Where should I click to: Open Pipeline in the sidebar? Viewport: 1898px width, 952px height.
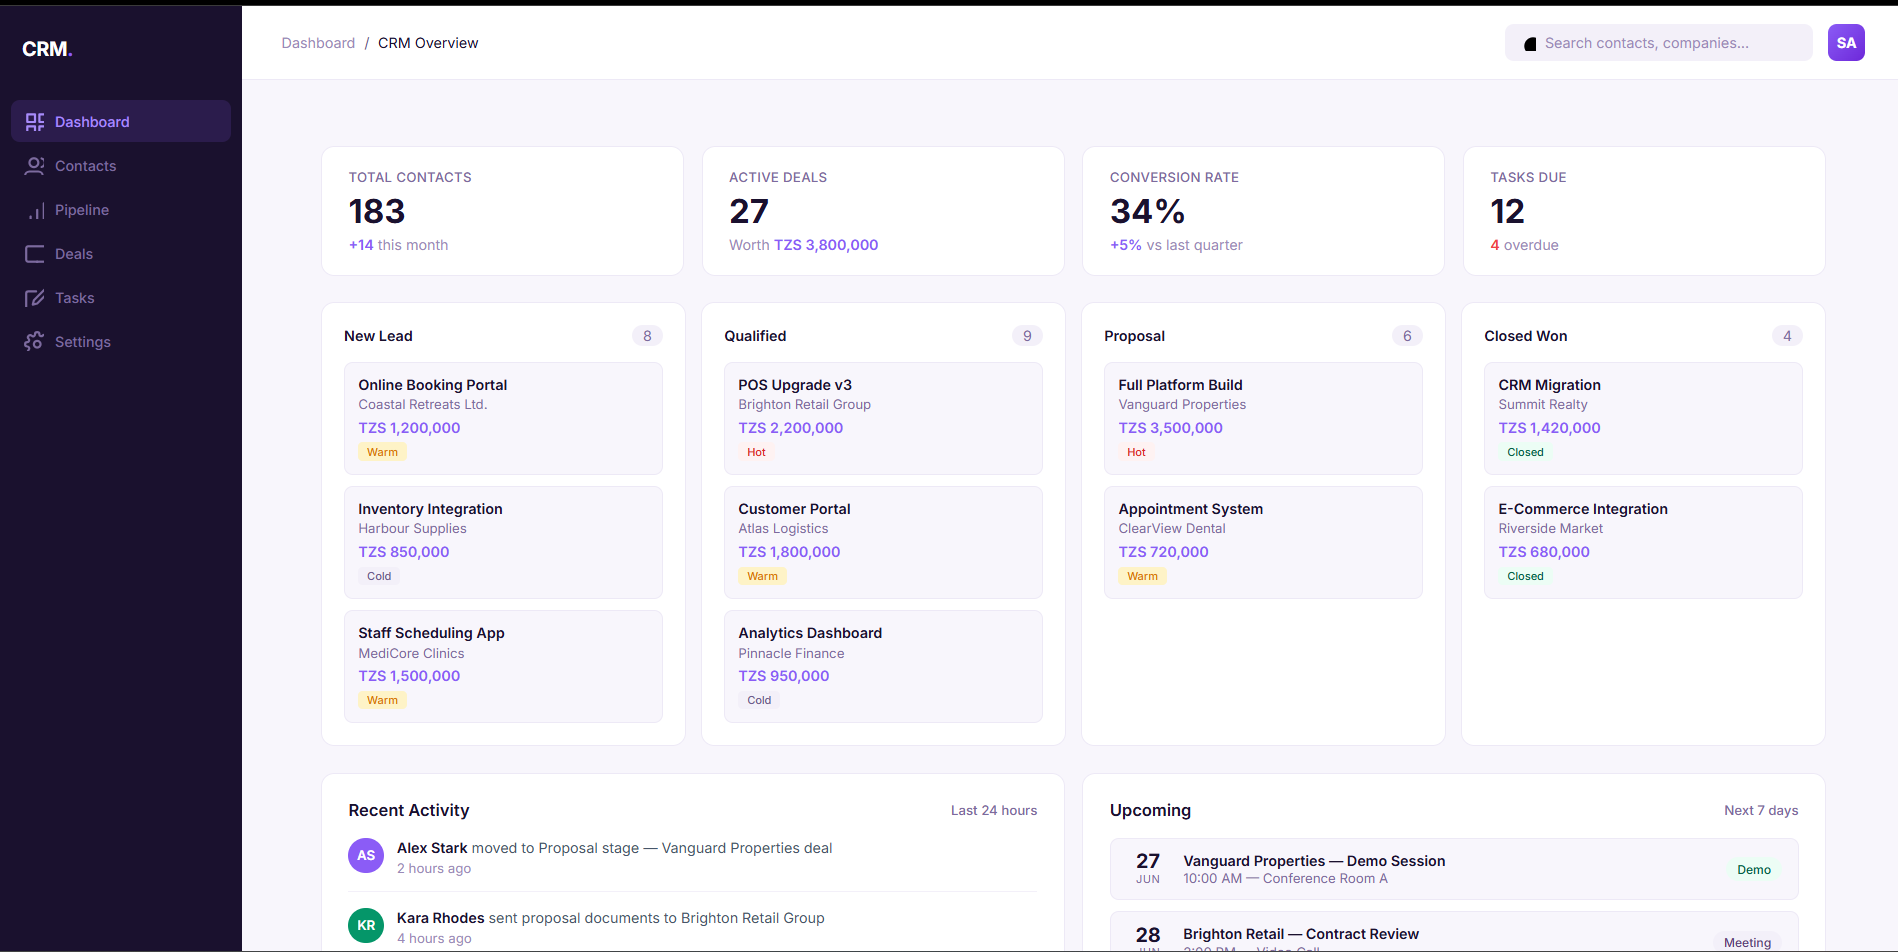121,210
